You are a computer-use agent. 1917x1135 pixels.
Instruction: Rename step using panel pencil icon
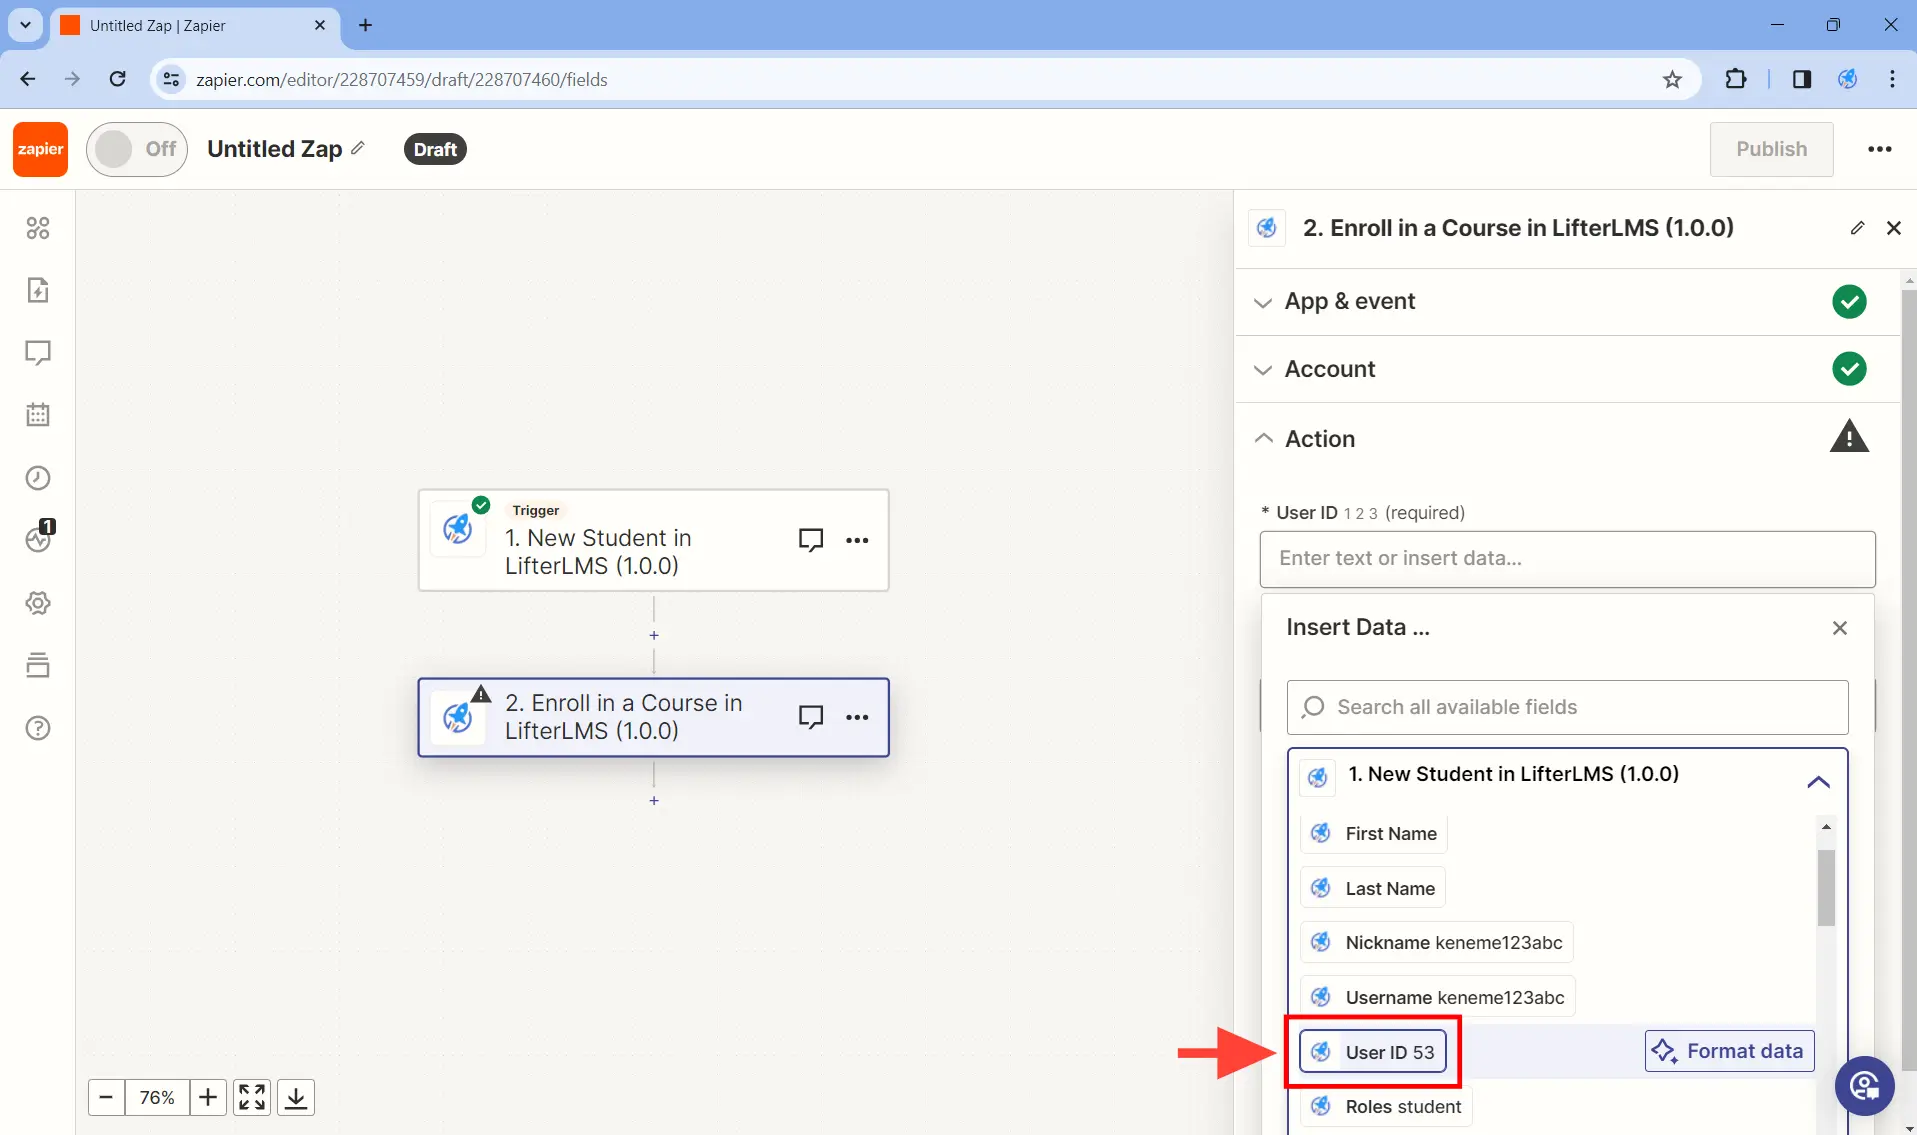click(1857, 228)
